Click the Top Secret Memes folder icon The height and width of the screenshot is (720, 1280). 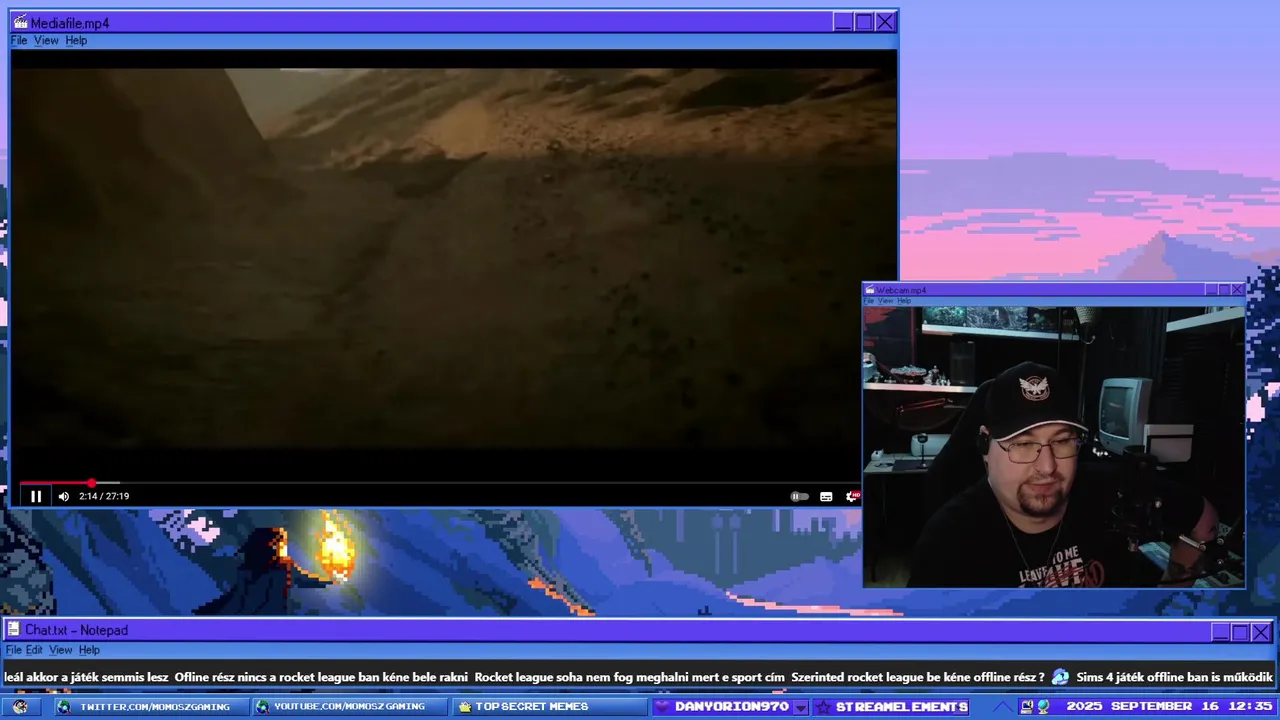pos(464,707)
